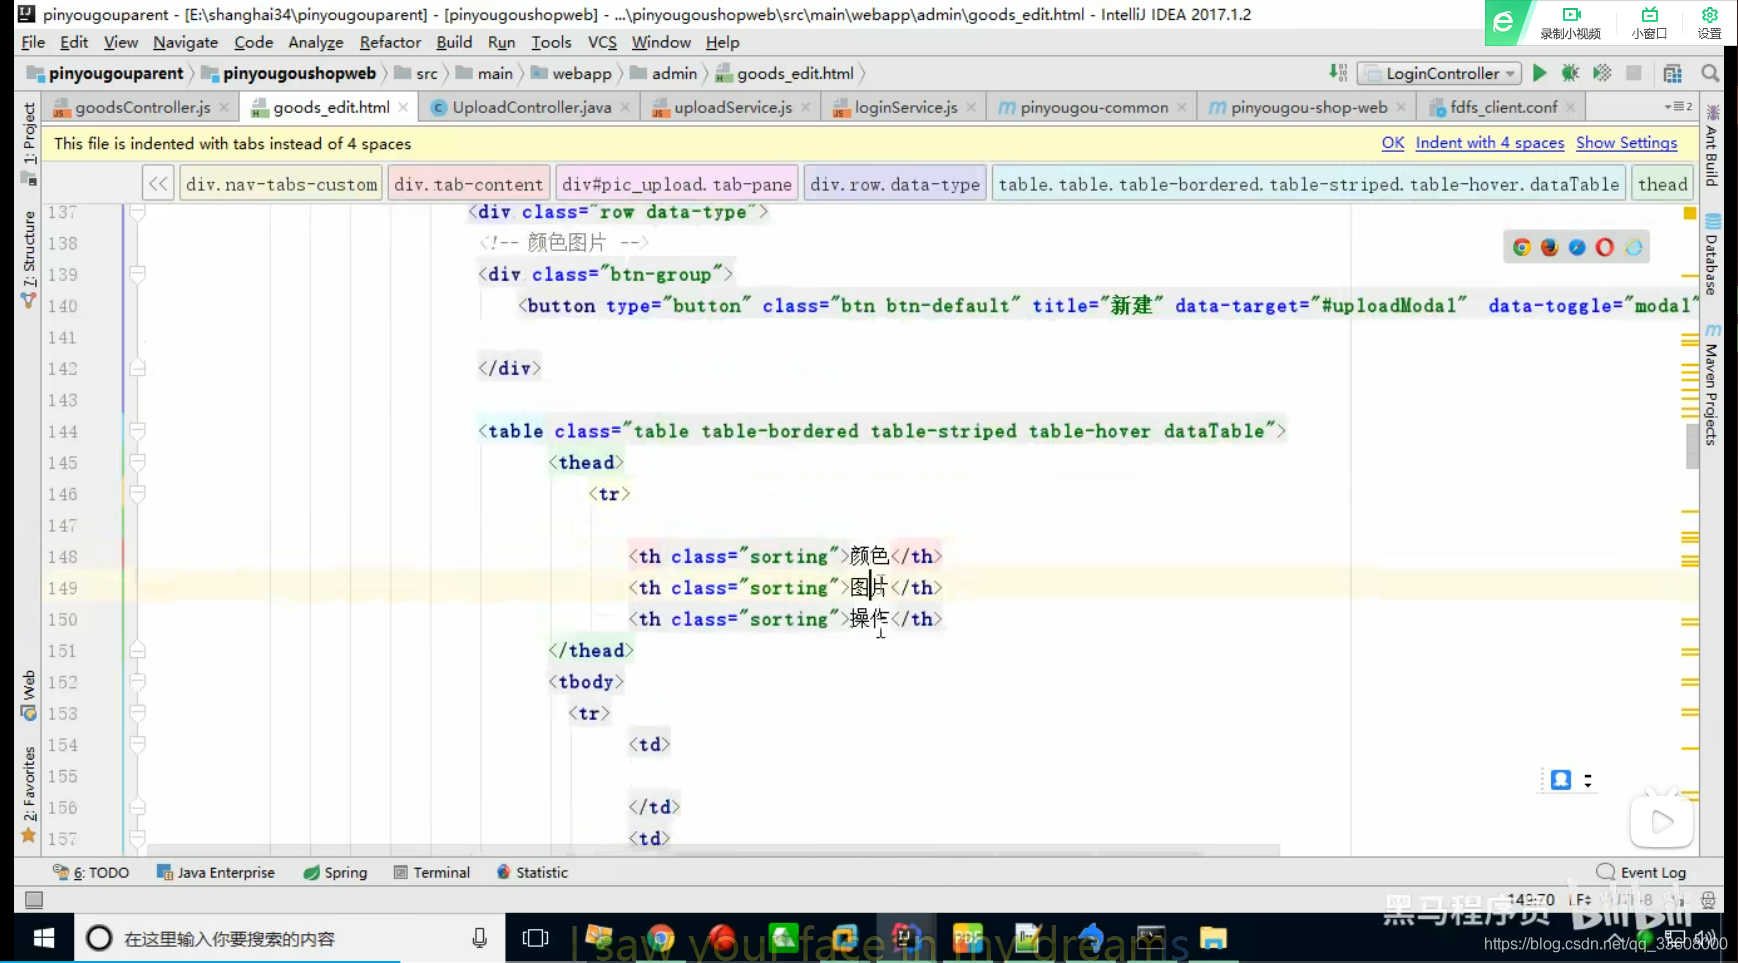The height and width of the screenshot is (963, 1738).
Task: Collapse the tbody fold at line 152
Action: click(x=138, y=682)
